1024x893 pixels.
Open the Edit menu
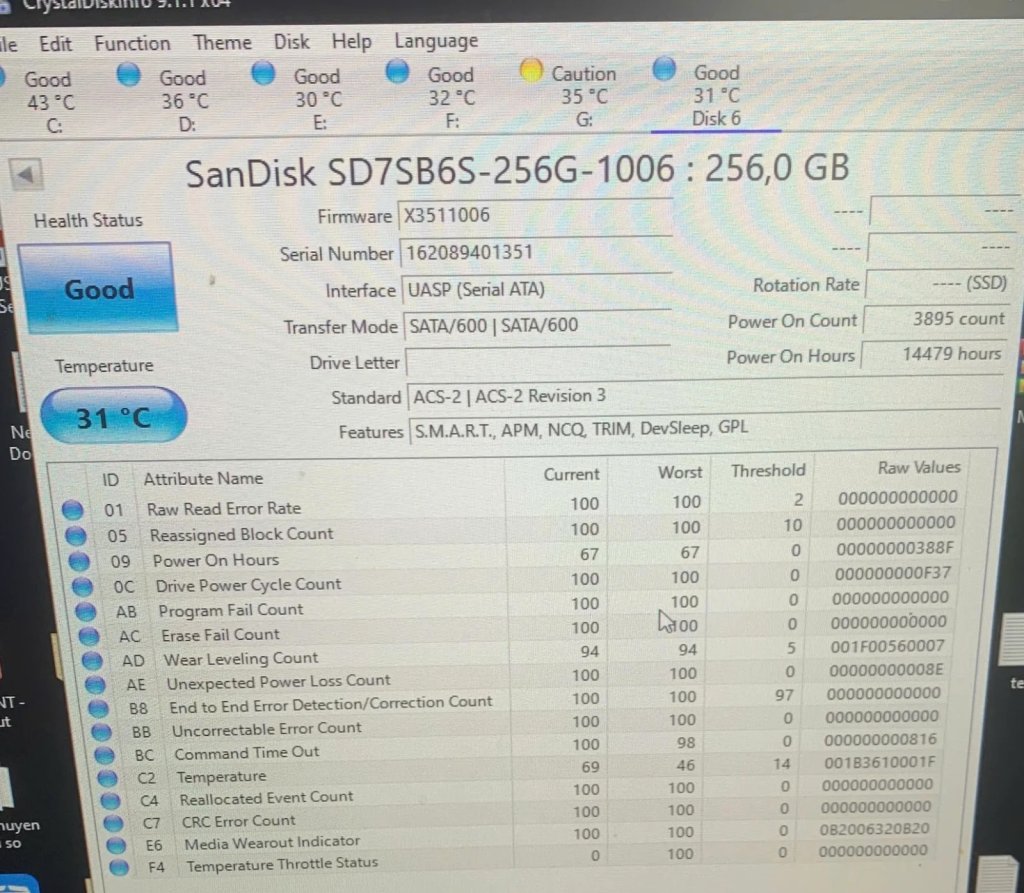coord(55,44)
